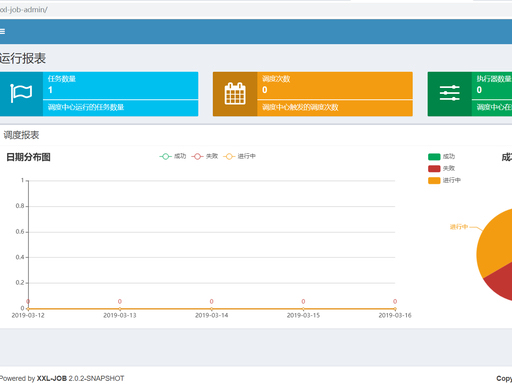Toggle the 进行中 series in line chart legend

(239, 156)
